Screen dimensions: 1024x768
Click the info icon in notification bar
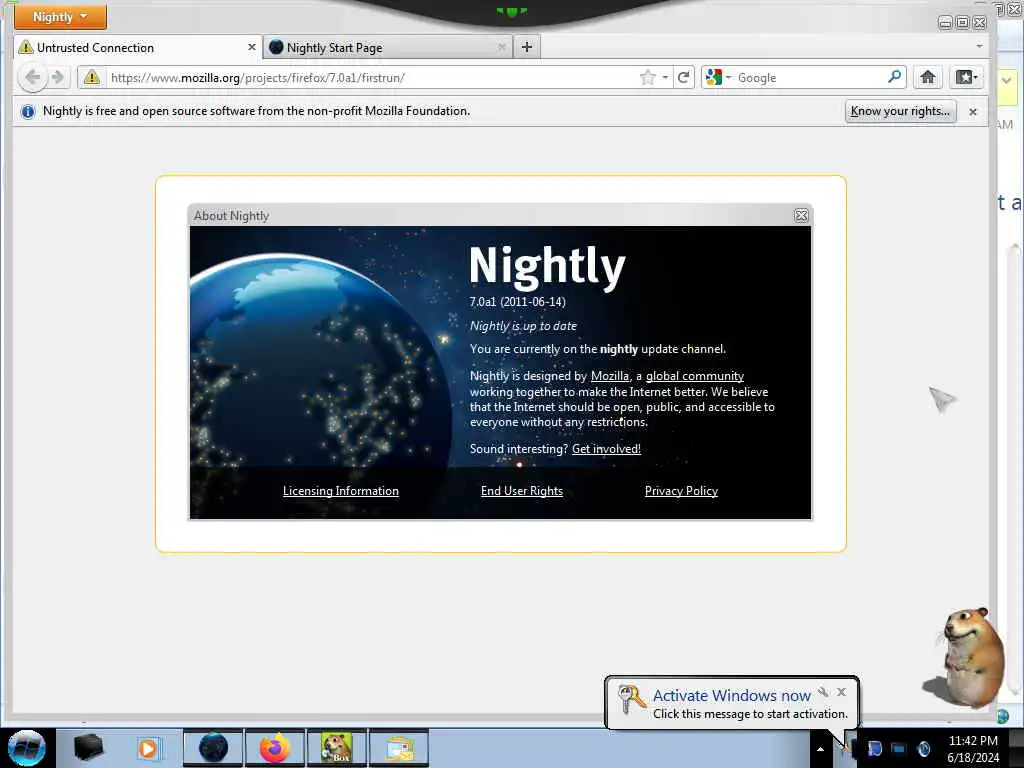(27, 112)
